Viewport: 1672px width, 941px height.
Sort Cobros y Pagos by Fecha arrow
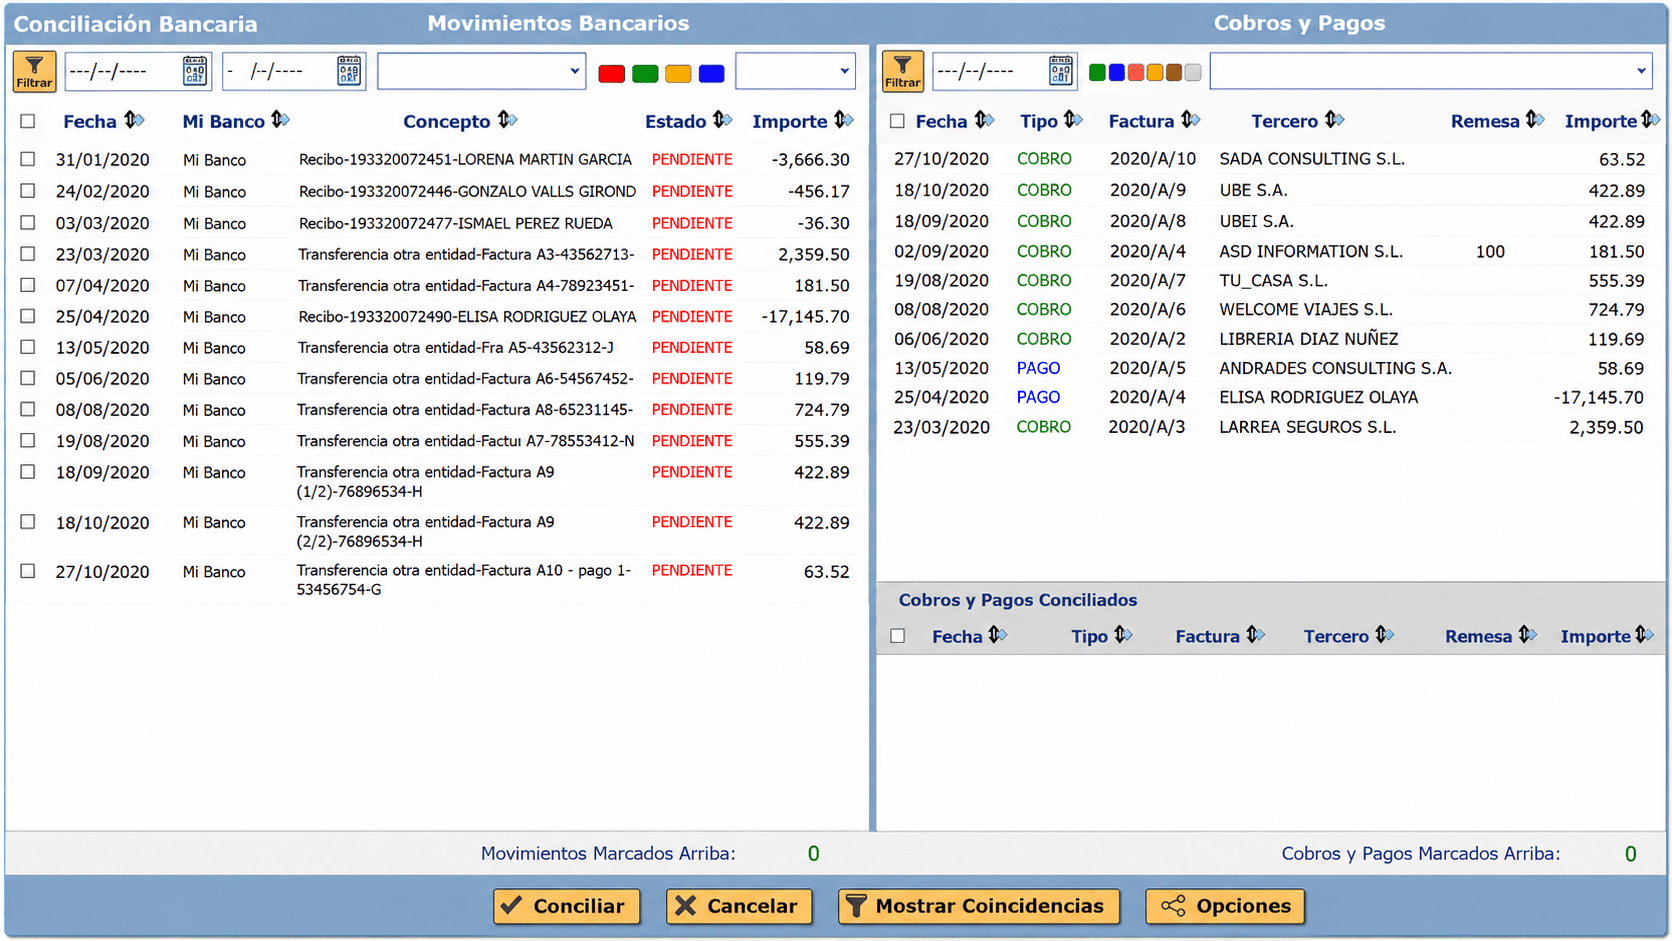tap(984, 121)
